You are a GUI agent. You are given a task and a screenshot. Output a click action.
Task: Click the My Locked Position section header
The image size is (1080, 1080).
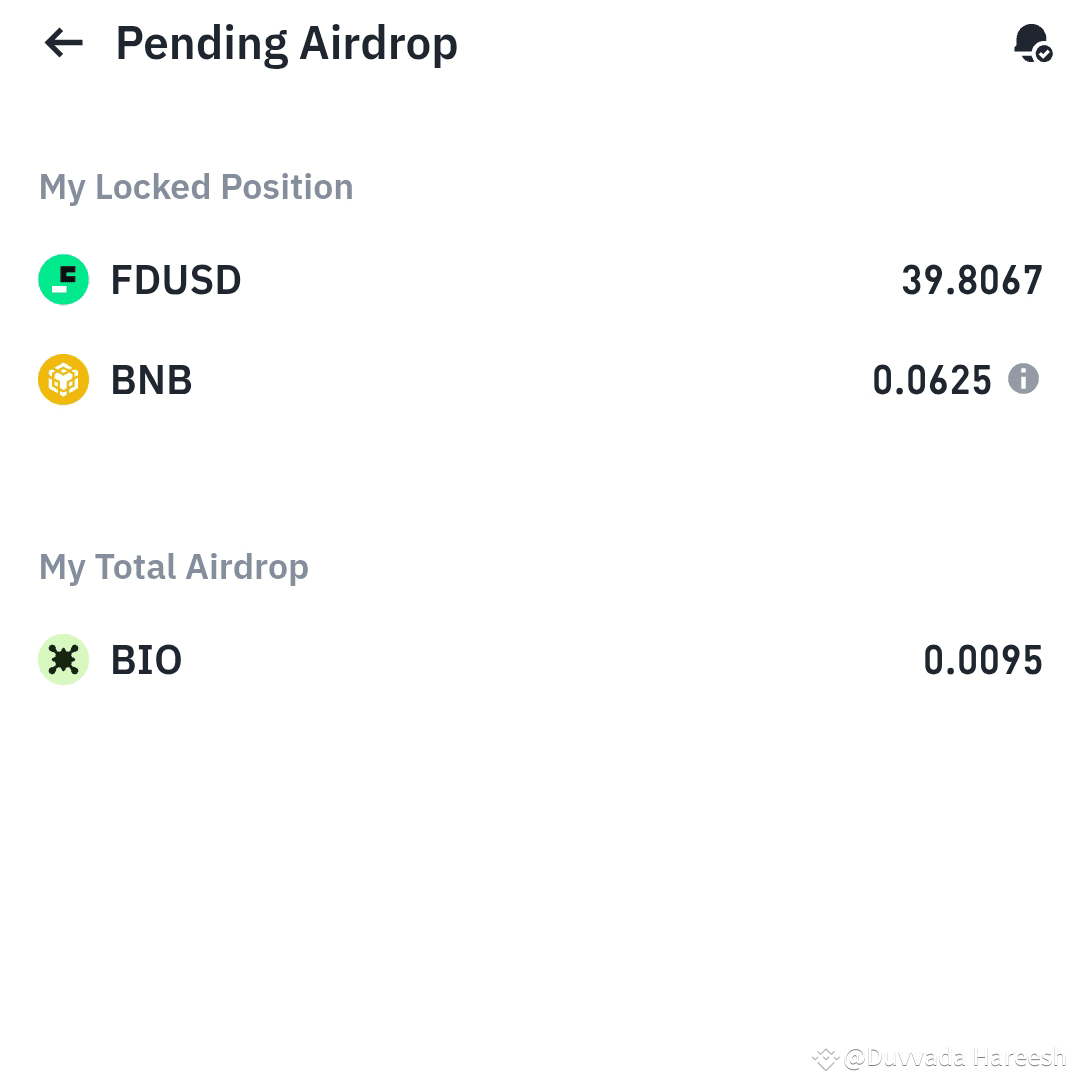pyautogui.click(x=196, y=187)
